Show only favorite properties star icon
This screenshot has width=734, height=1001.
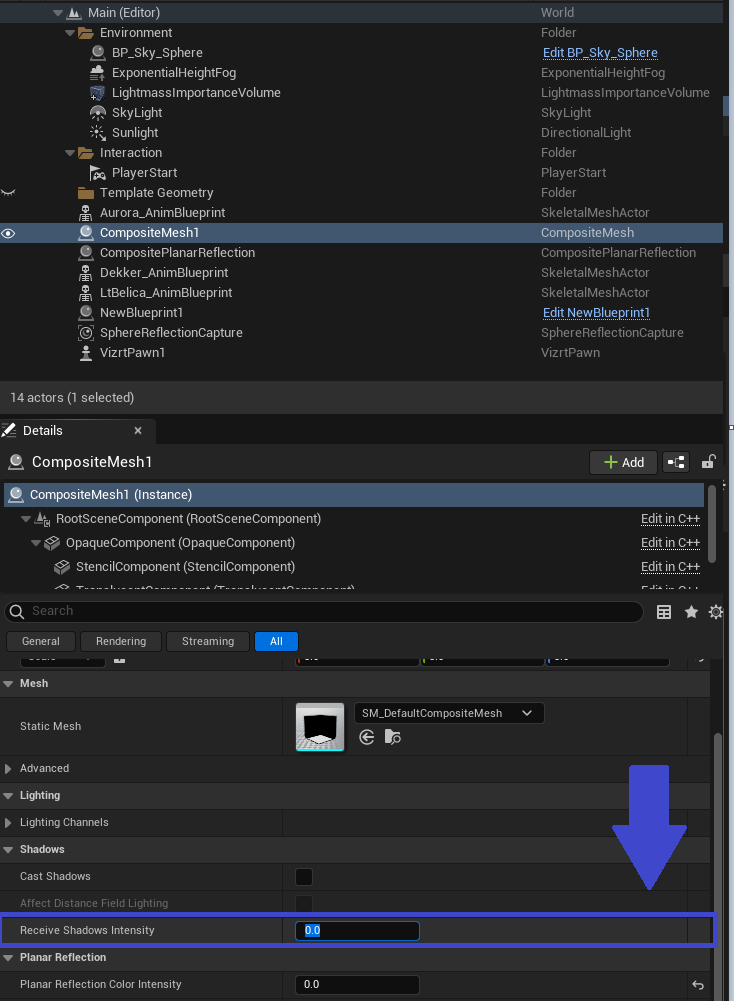coord(691,612)
